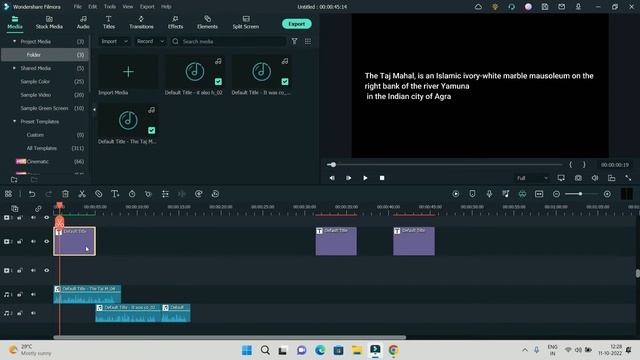Click the preview playback progress slider
Viewport: 640px width, 360px height.
coord(444,164)
